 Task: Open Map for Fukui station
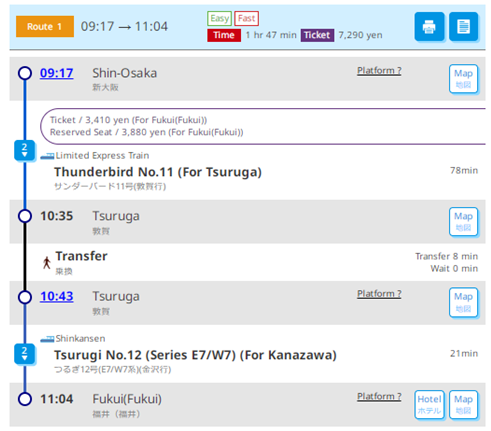[x=463, y=405]
